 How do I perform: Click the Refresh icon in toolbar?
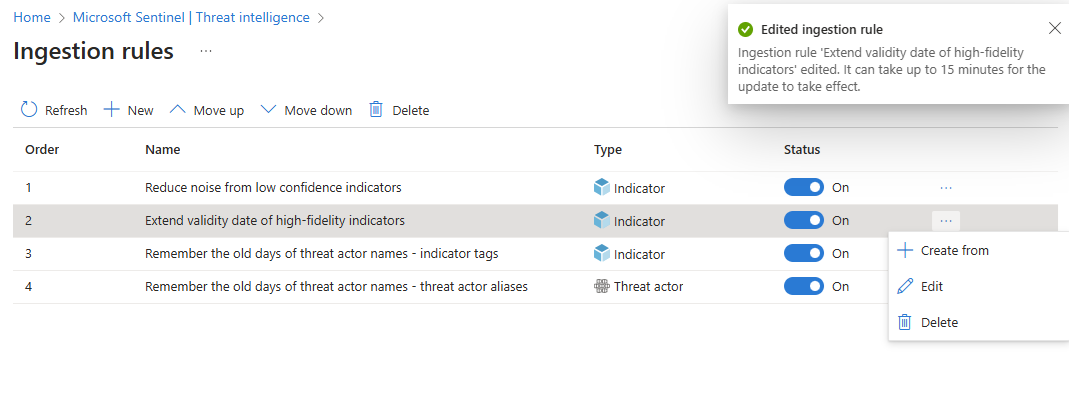[29, 110]
